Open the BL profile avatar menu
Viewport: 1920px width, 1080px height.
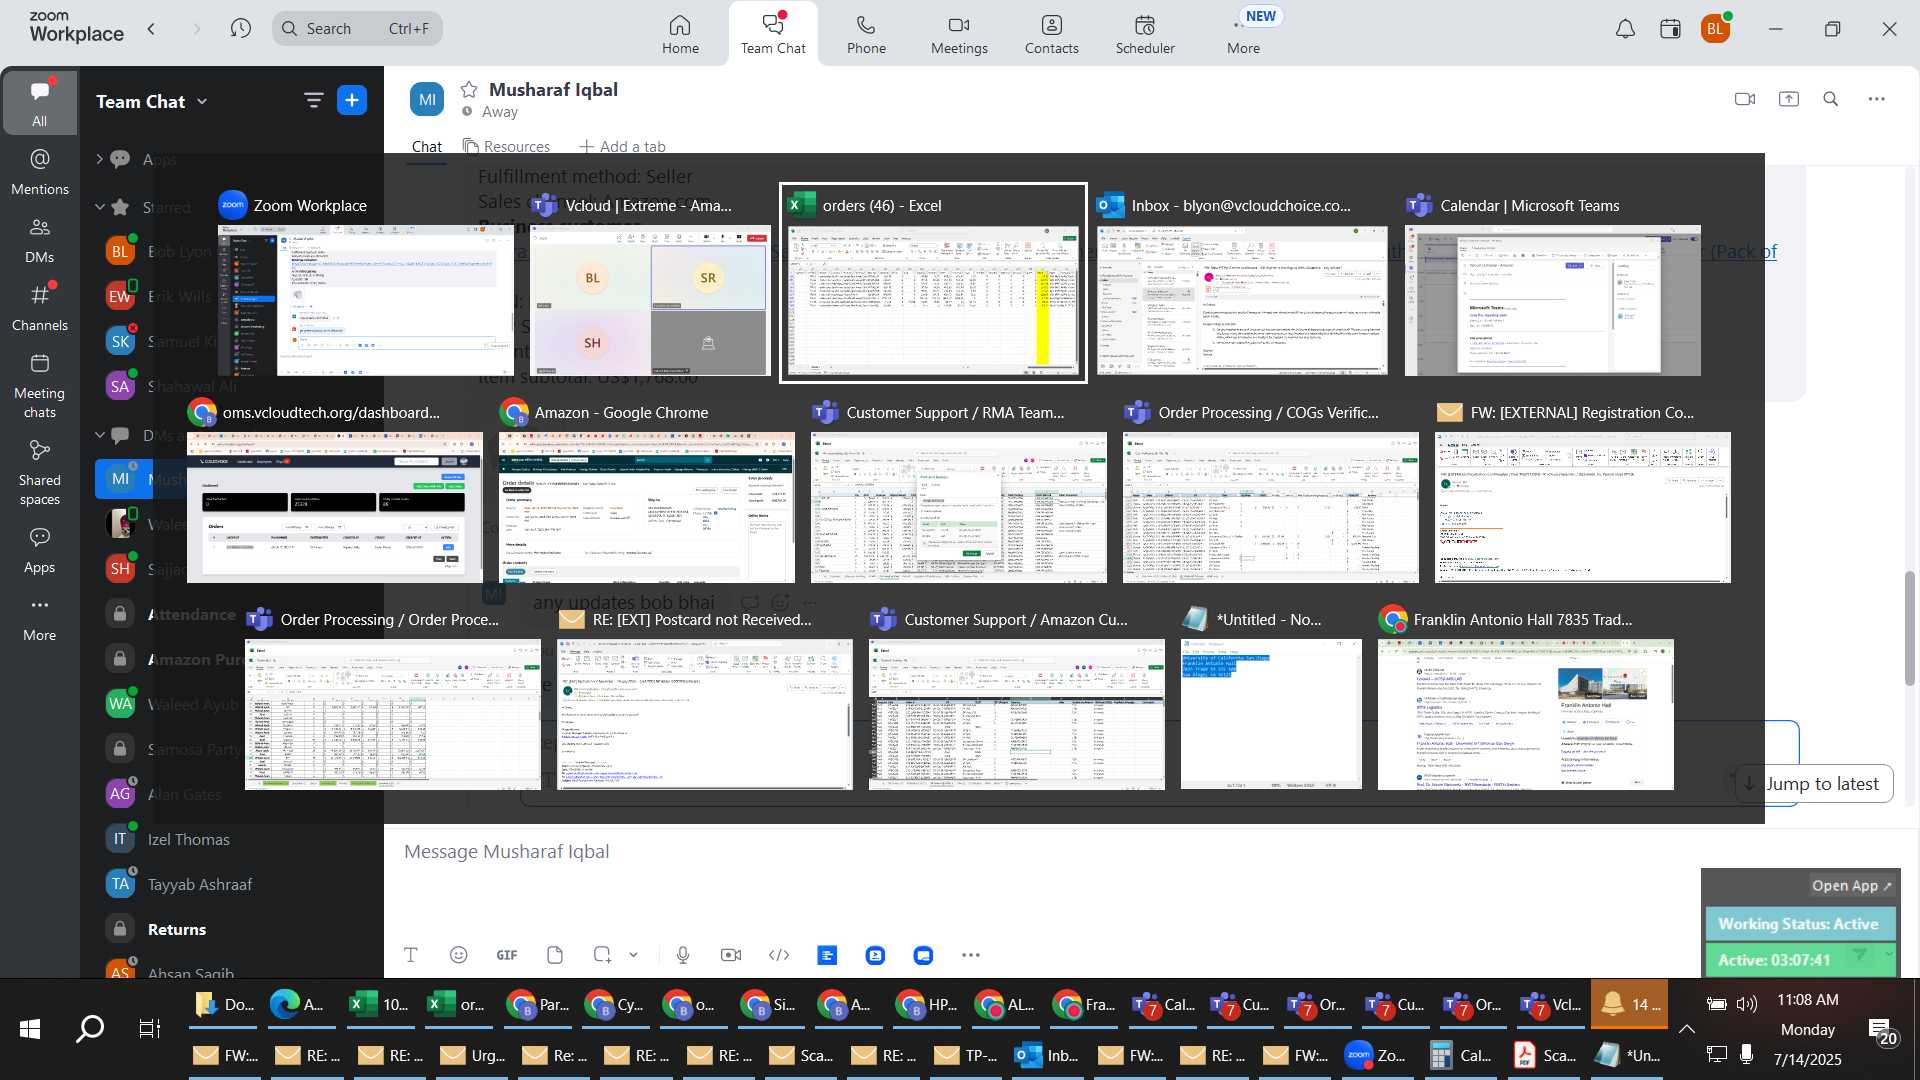1716,29
